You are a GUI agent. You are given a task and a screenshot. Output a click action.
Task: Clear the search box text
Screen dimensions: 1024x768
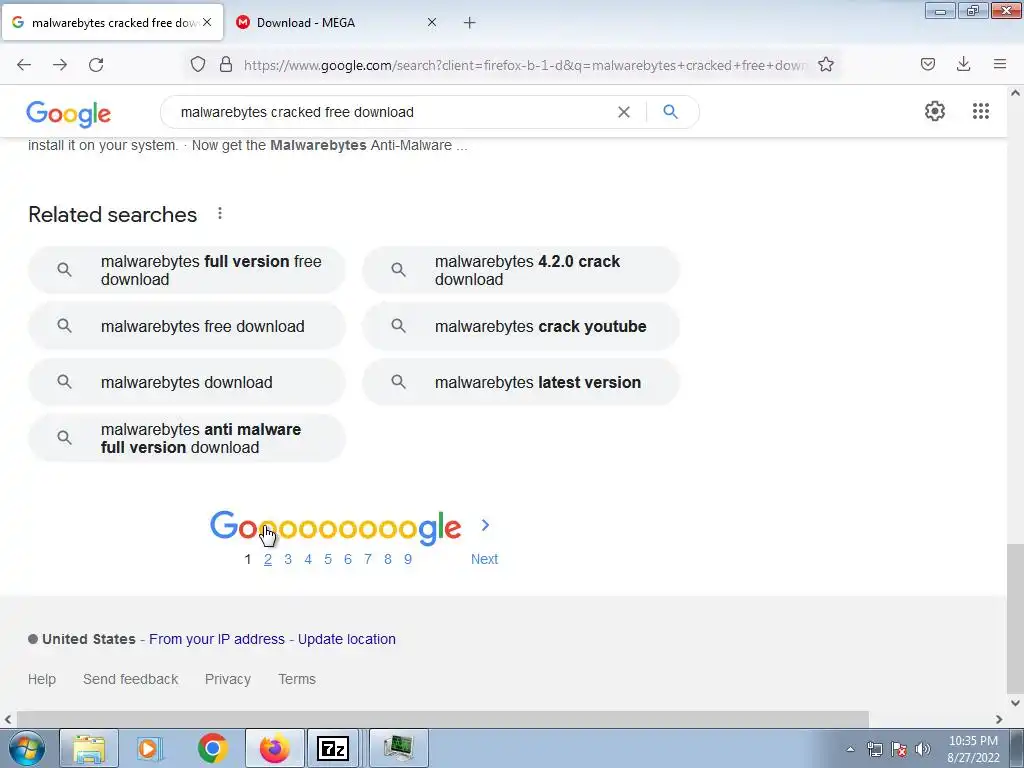[624, 112]
